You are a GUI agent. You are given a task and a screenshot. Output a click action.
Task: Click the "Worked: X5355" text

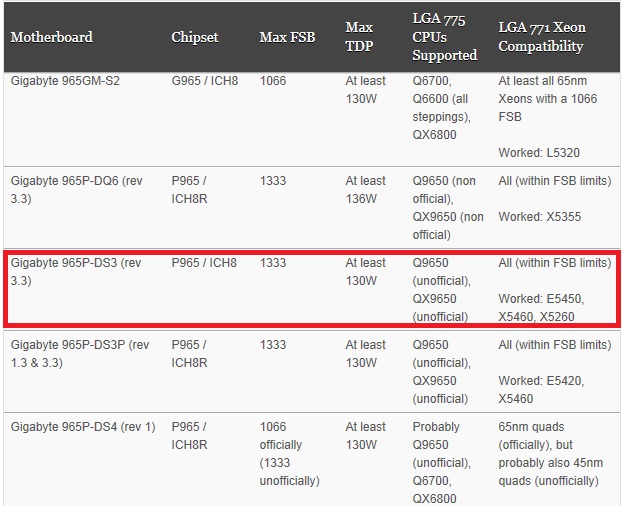(539, 217)
